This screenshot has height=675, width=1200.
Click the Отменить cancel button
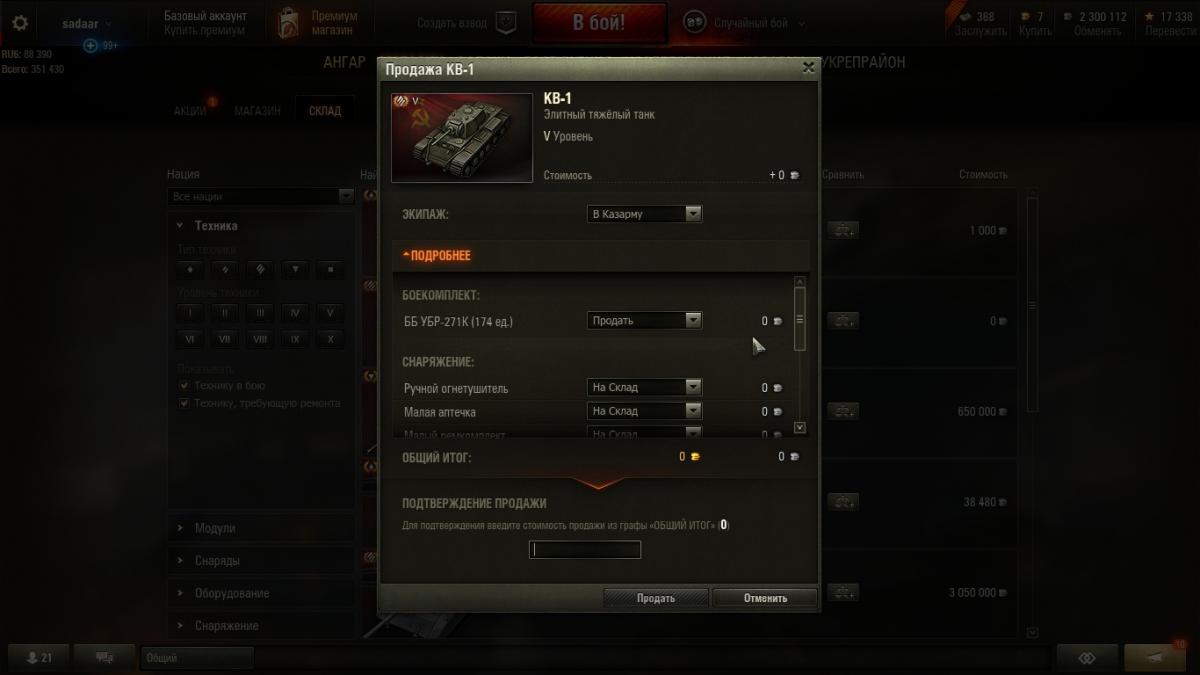[x=765, y=598]
